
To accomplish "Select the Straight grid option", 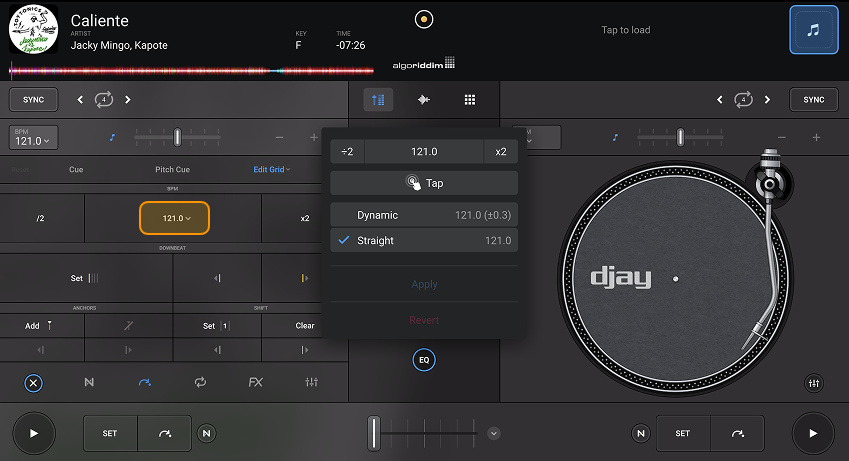I will 424,240.
